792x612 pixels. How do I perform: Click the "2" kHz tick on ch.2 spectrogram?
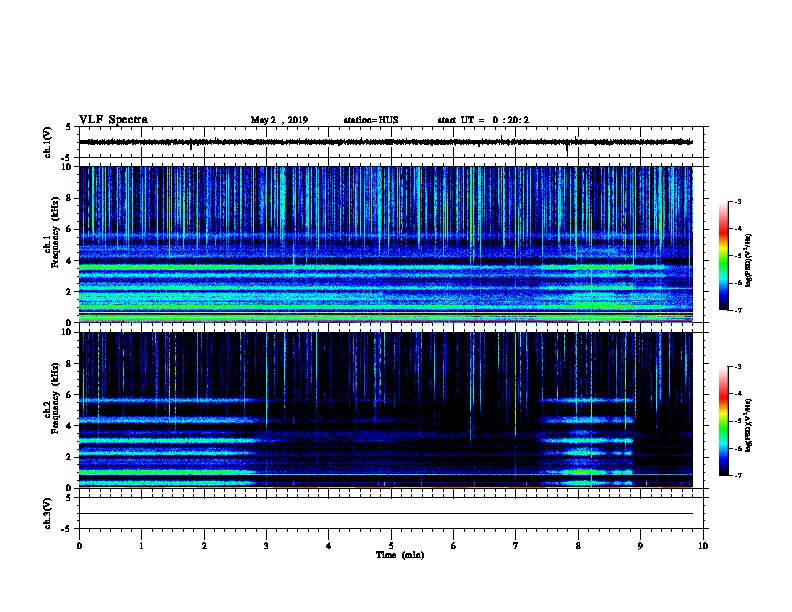(x=70, y=457)
